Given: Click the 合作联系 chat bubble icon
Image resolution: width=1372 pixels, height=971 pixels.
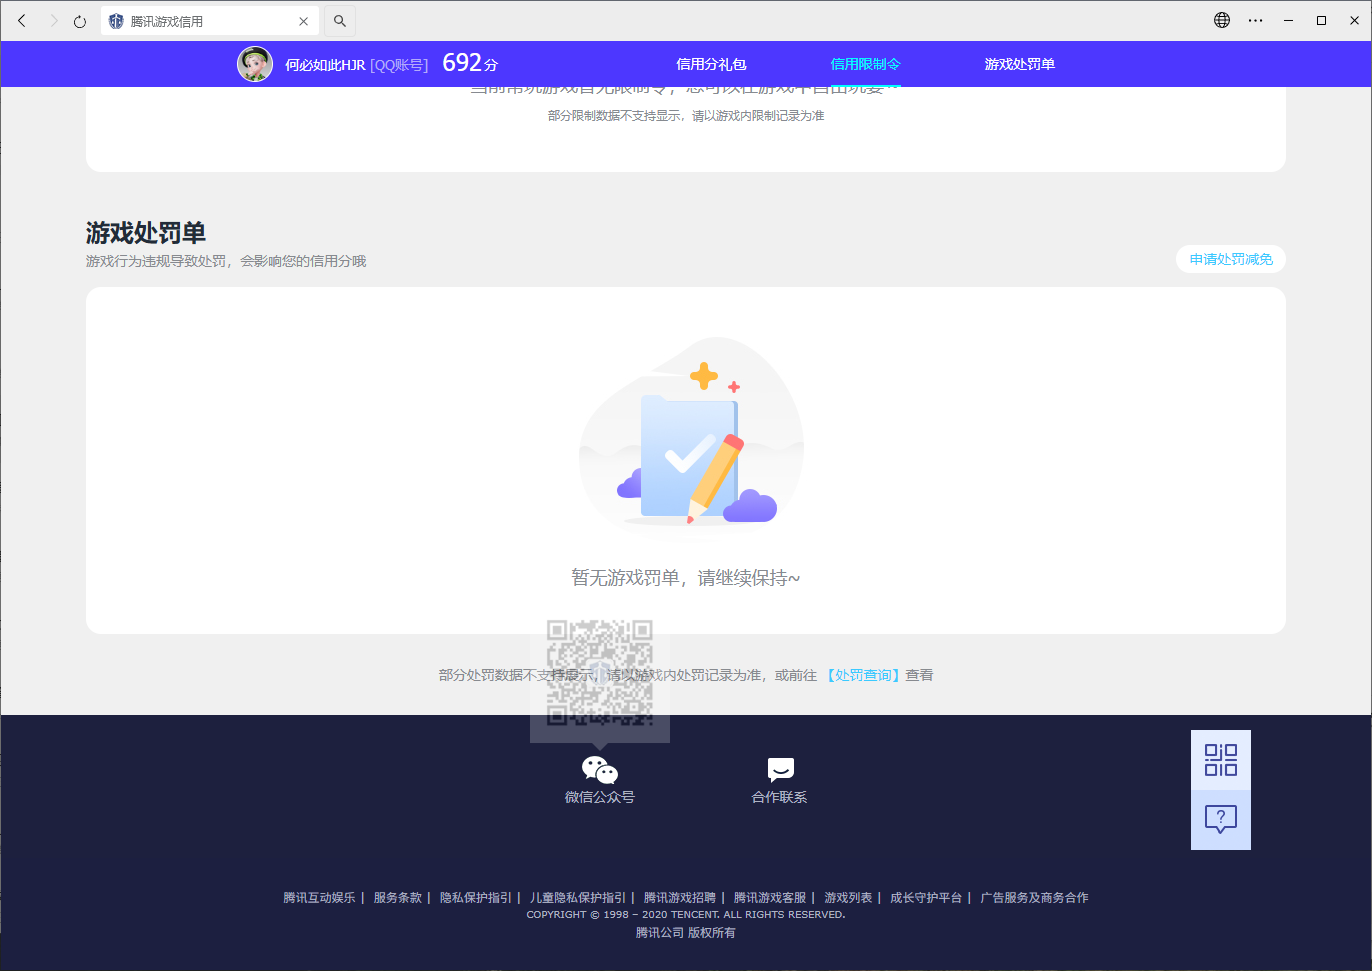Looking at the screenshot, I should coord(780,769).
